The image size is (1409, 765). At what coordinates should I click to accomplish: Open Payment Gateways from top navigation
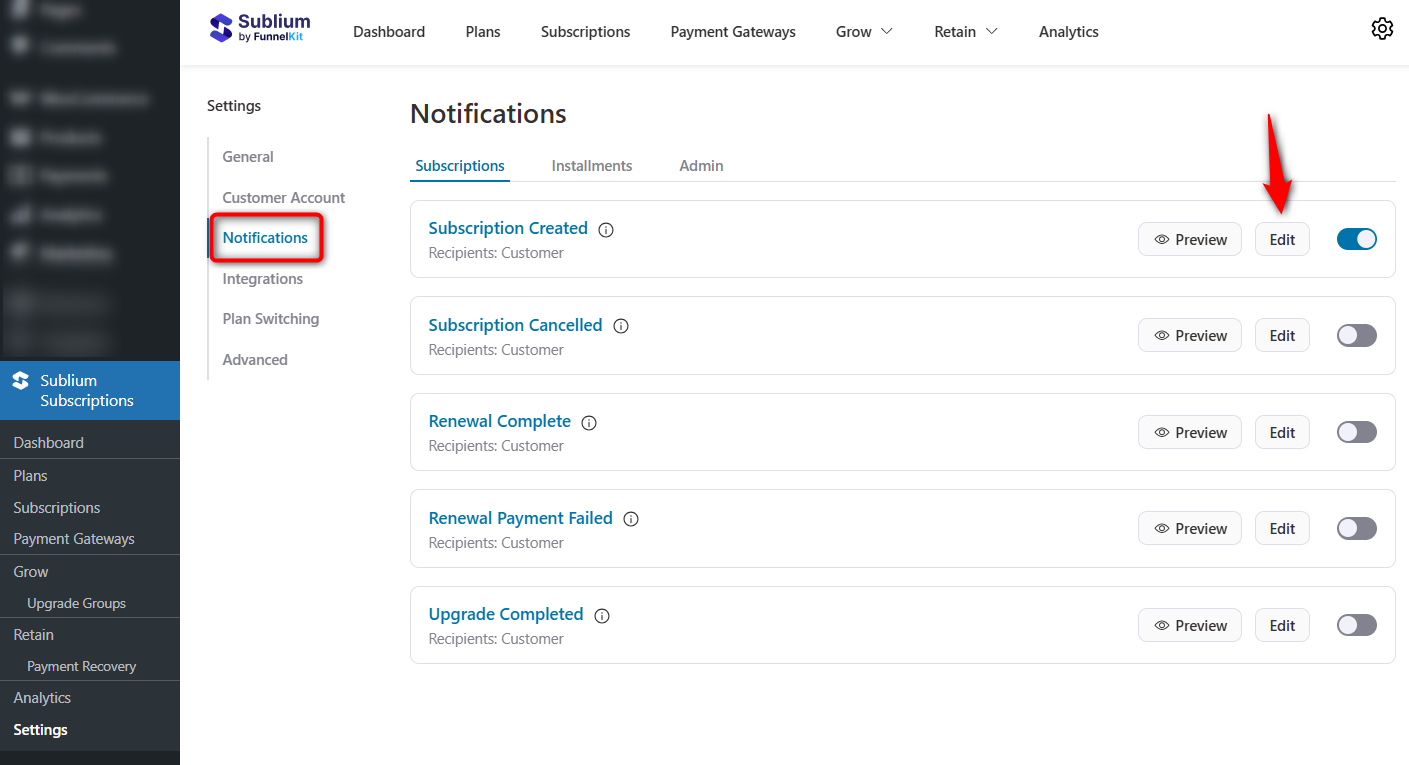732,31
